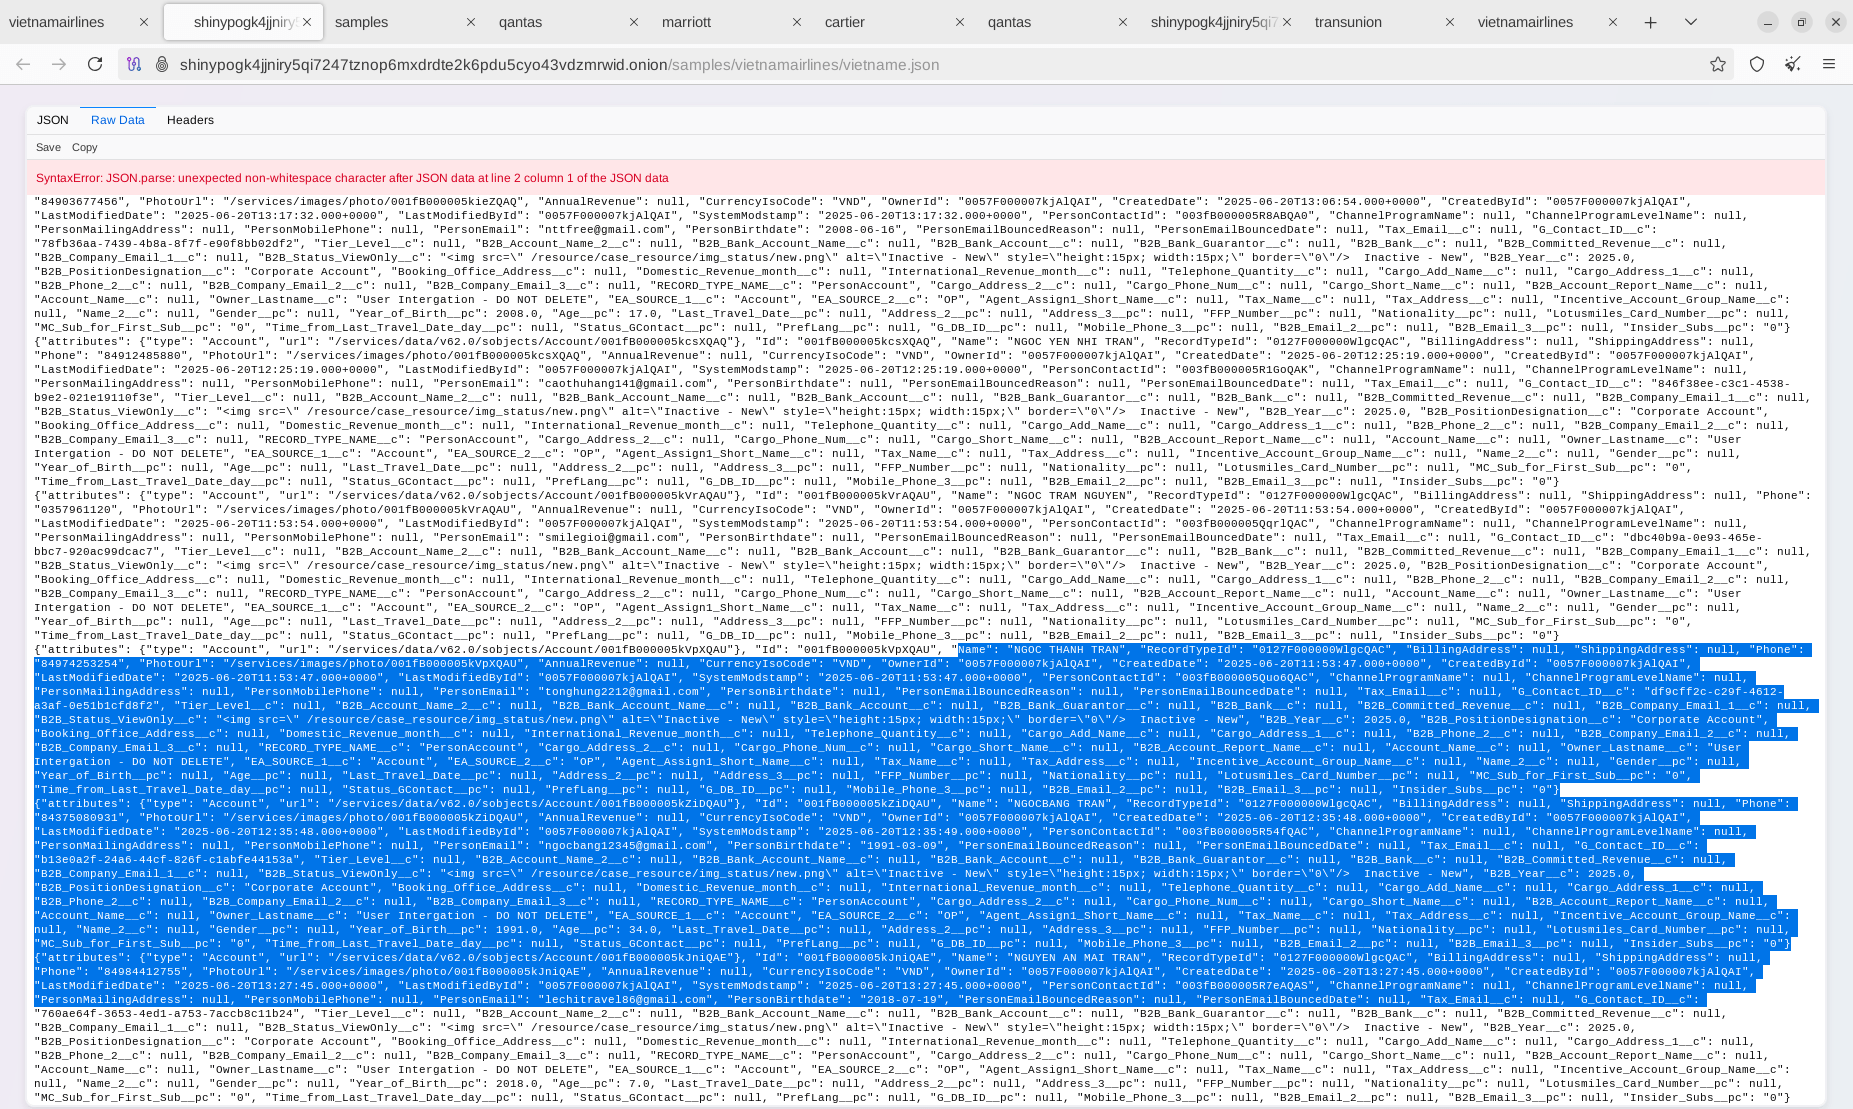Click the Copy button in JSON viewer
1853x1109 pixels.
(85, 147)
